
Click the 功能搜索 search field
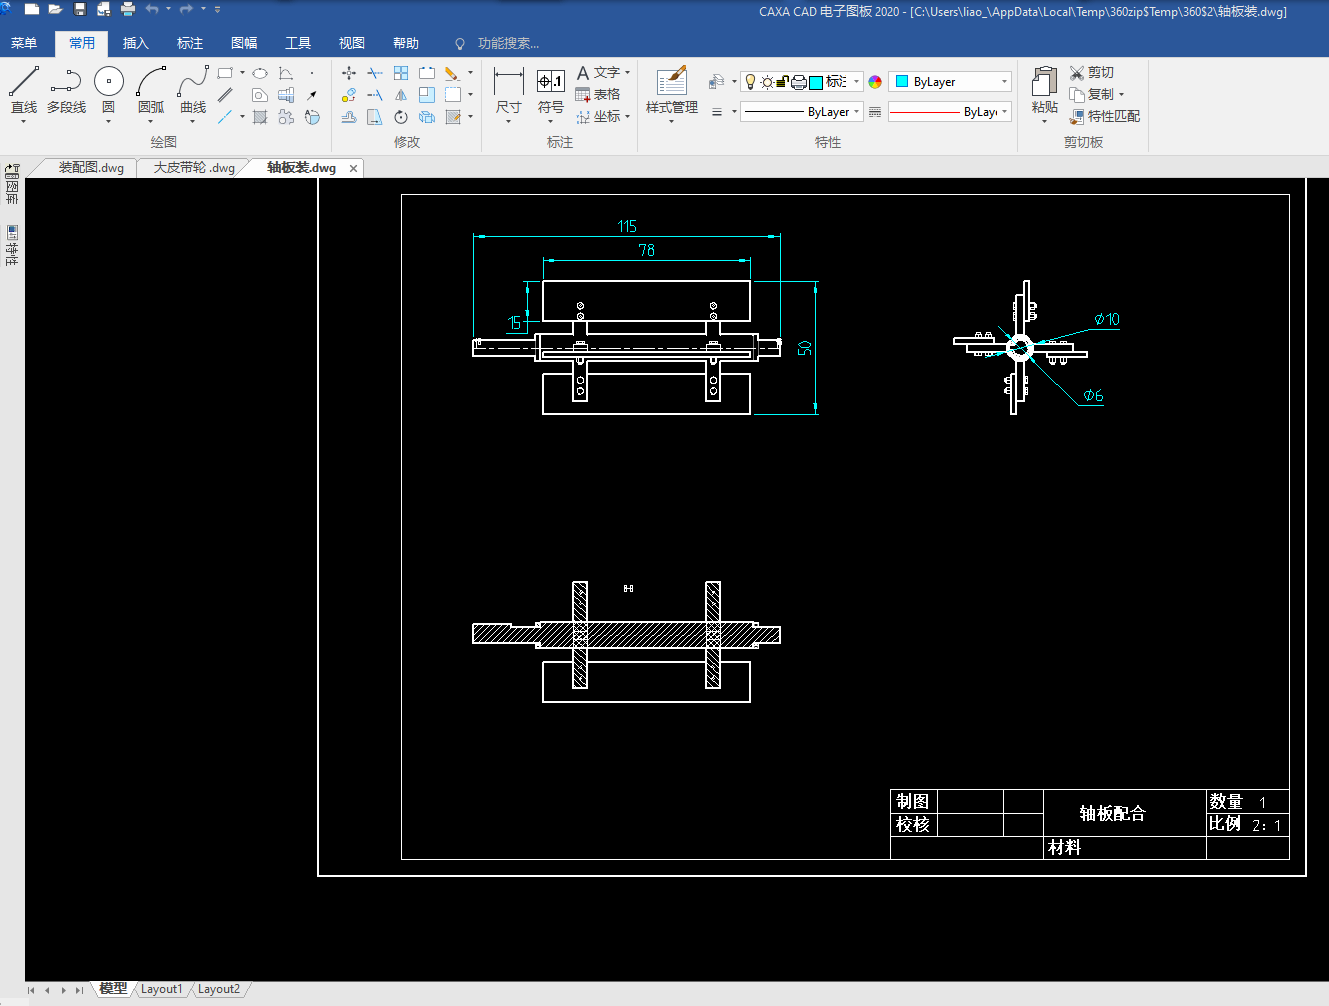(x=508, y=43)
